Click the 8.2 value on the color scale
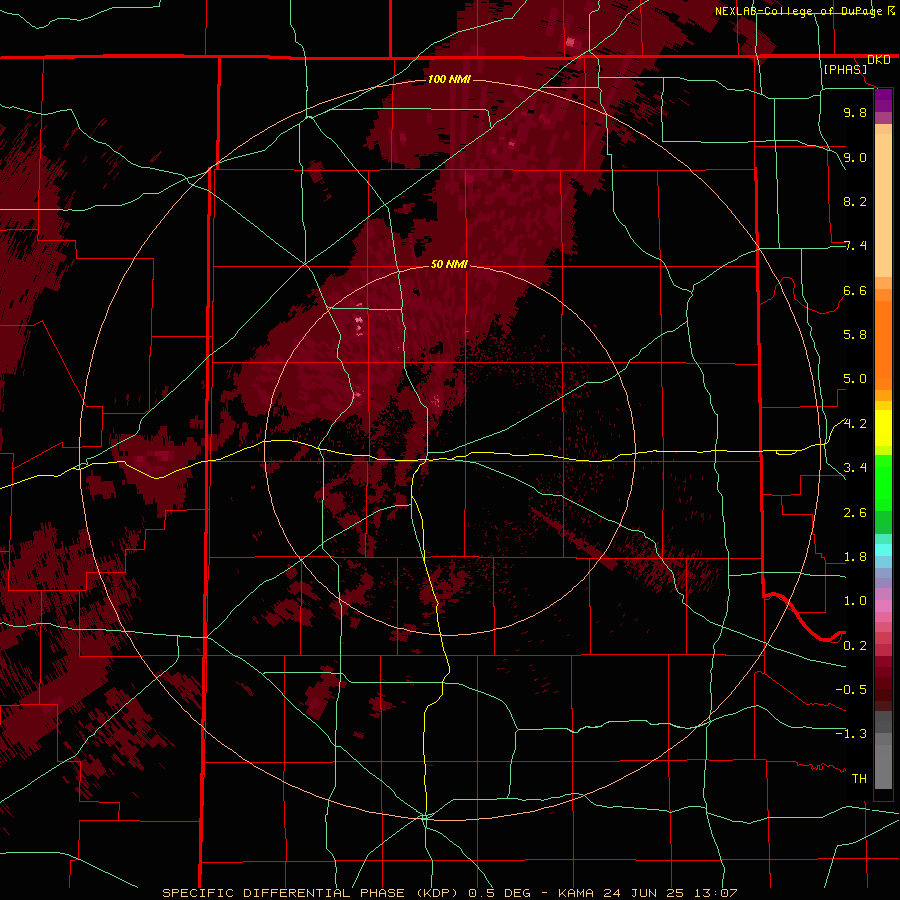 pos(855,201)
